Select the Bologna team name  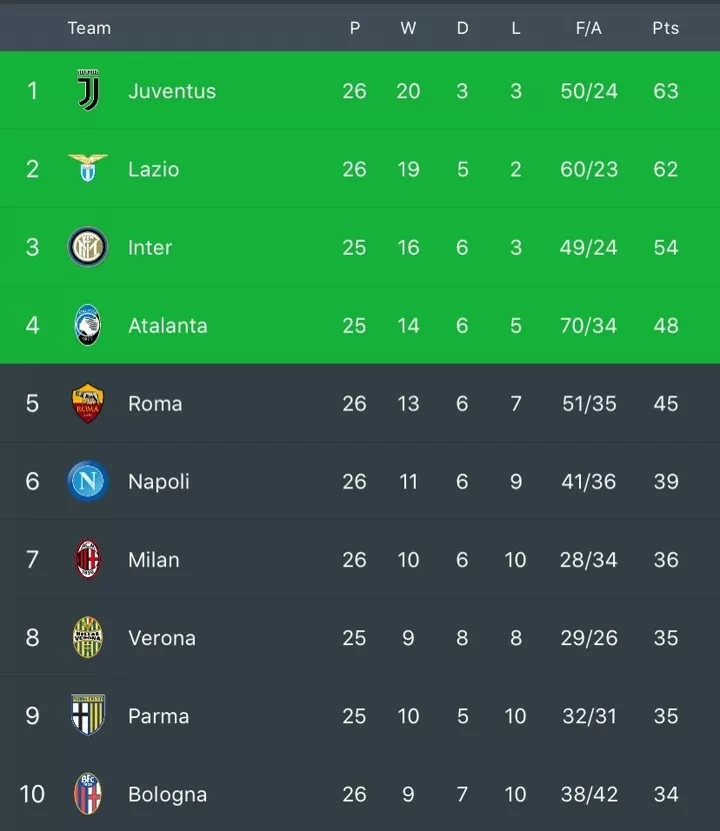coord(167,794)
